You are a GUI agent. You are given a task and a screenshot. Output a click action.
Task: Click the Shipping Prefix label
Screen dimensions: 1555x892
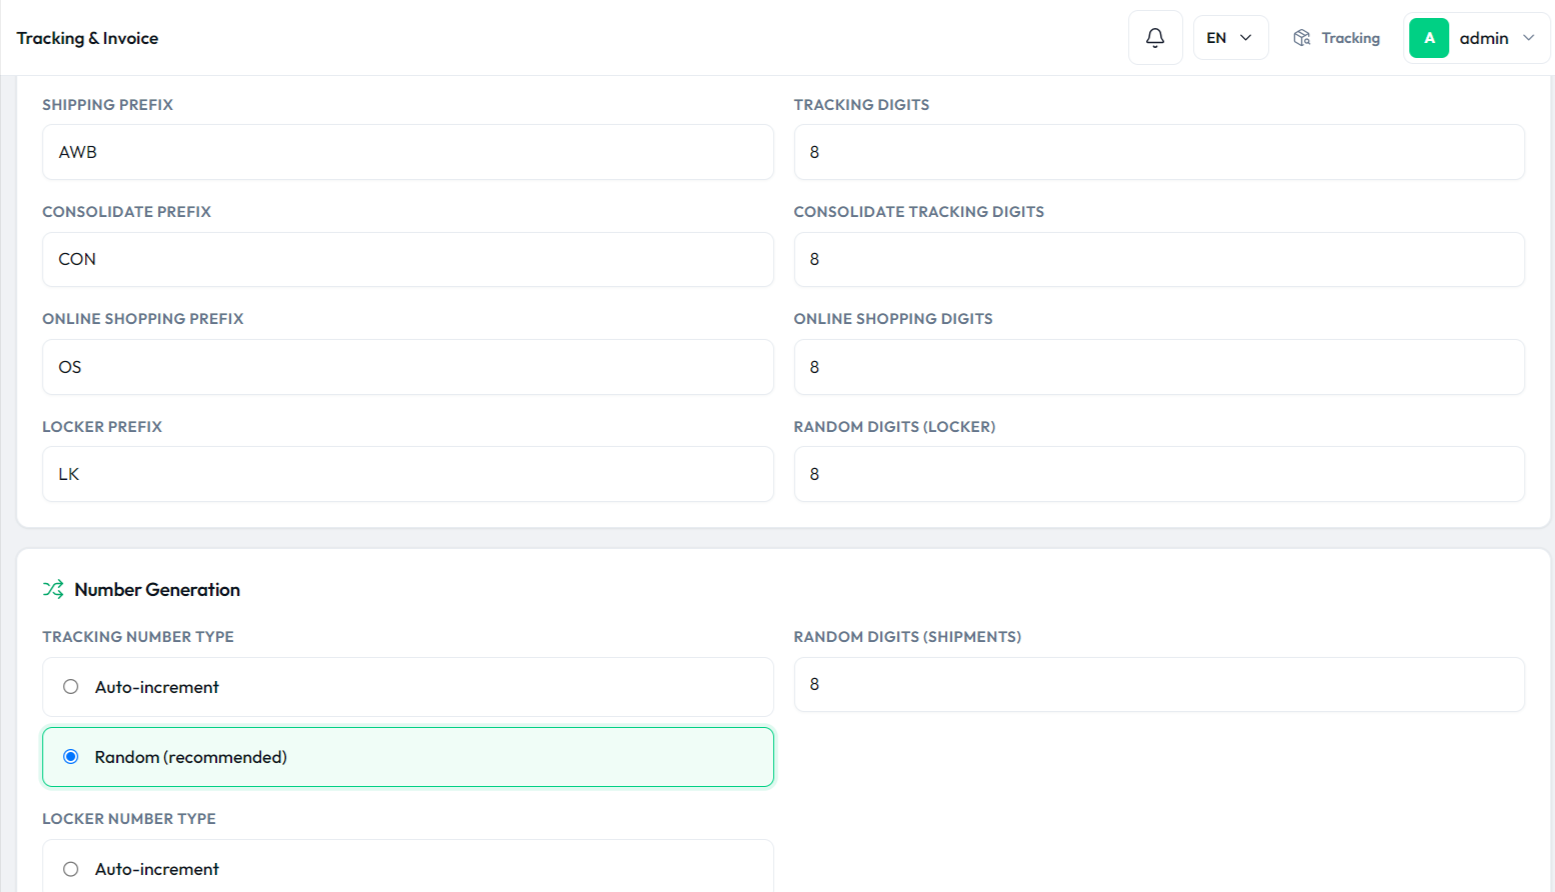[107, 105]
